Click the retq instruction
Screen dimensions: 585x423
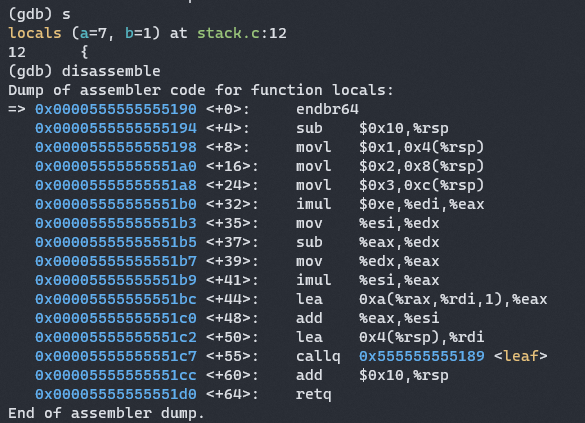pyautogui.click(x=313, y=394)
